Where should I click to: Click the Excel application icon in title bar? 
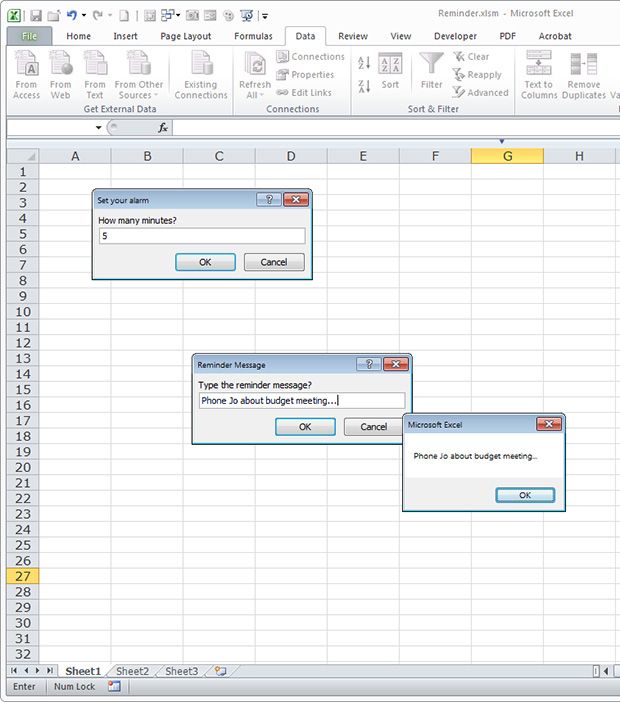point(14,16)
